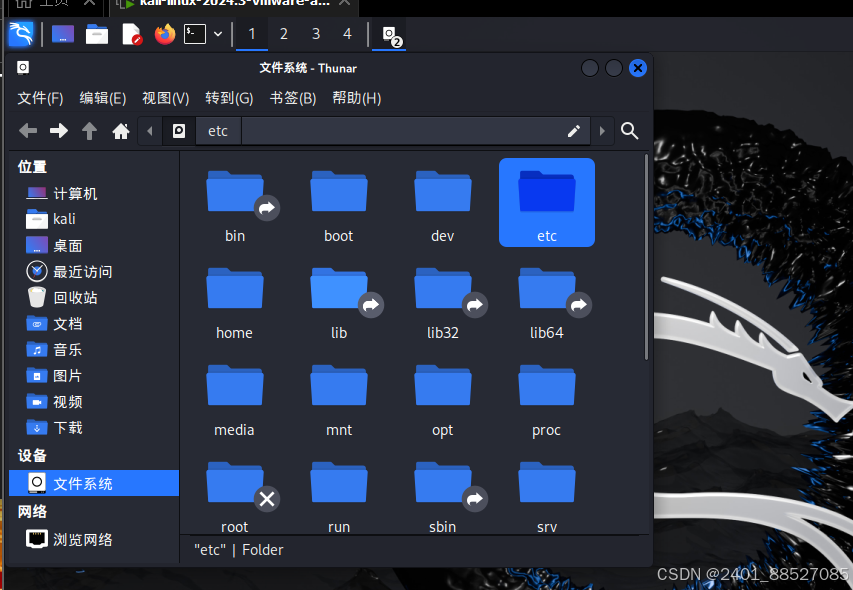Select 浏览网络 under the network section
The height and width of the screenshot is (590, 853).
tap(82, 539)
